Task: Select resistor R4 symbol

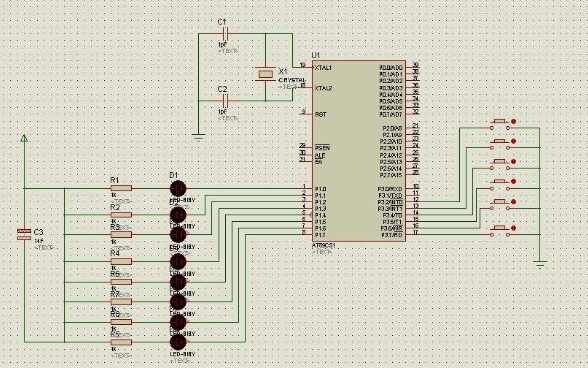Action: 121,261
